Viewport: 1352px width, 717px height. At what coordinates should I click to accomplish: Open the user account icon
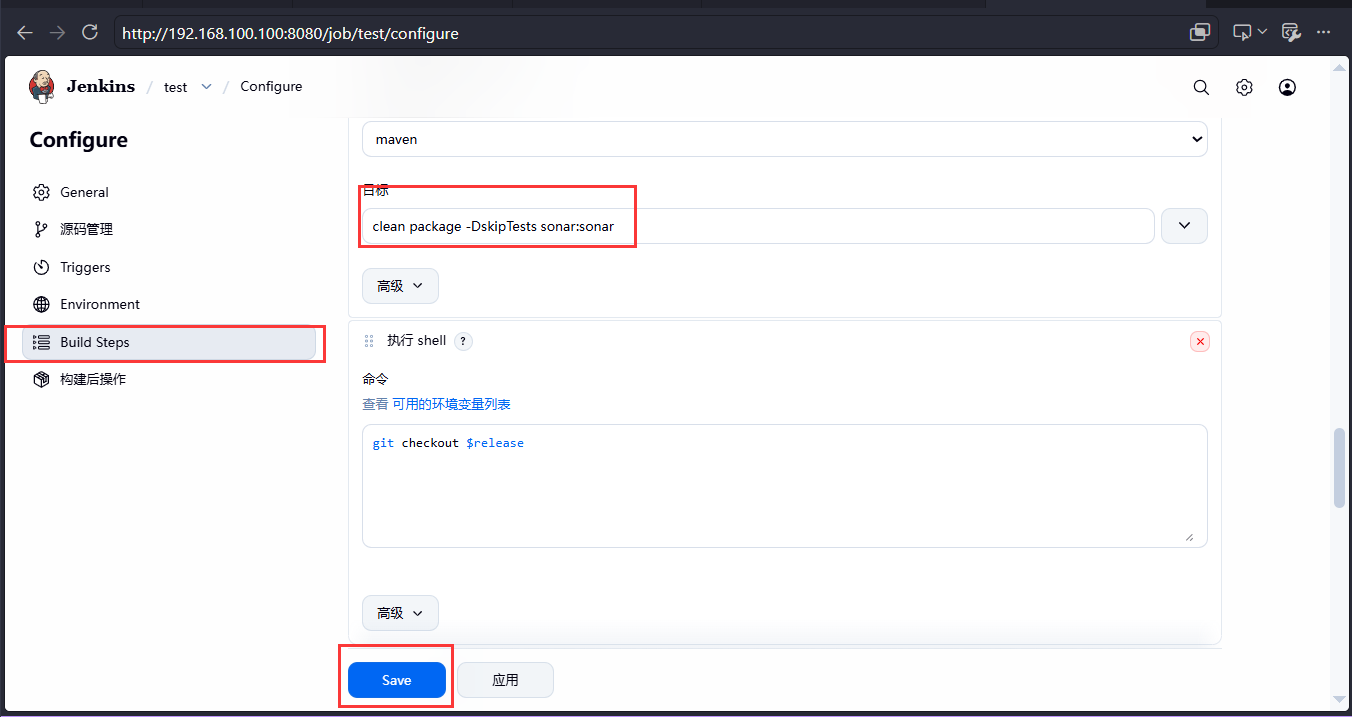click(1287, 87)
